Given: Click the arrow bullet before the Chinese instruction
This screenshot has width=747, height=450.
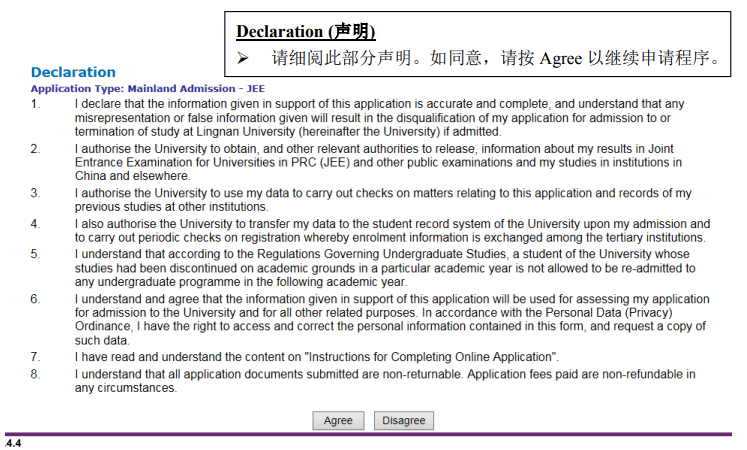Looking at the screenshot, I should (242, 58).
